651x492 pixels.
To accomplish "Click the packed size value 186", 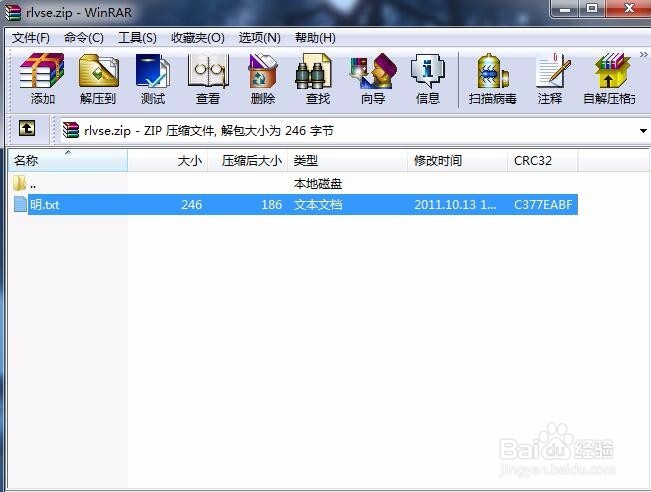I will point(272,205).
